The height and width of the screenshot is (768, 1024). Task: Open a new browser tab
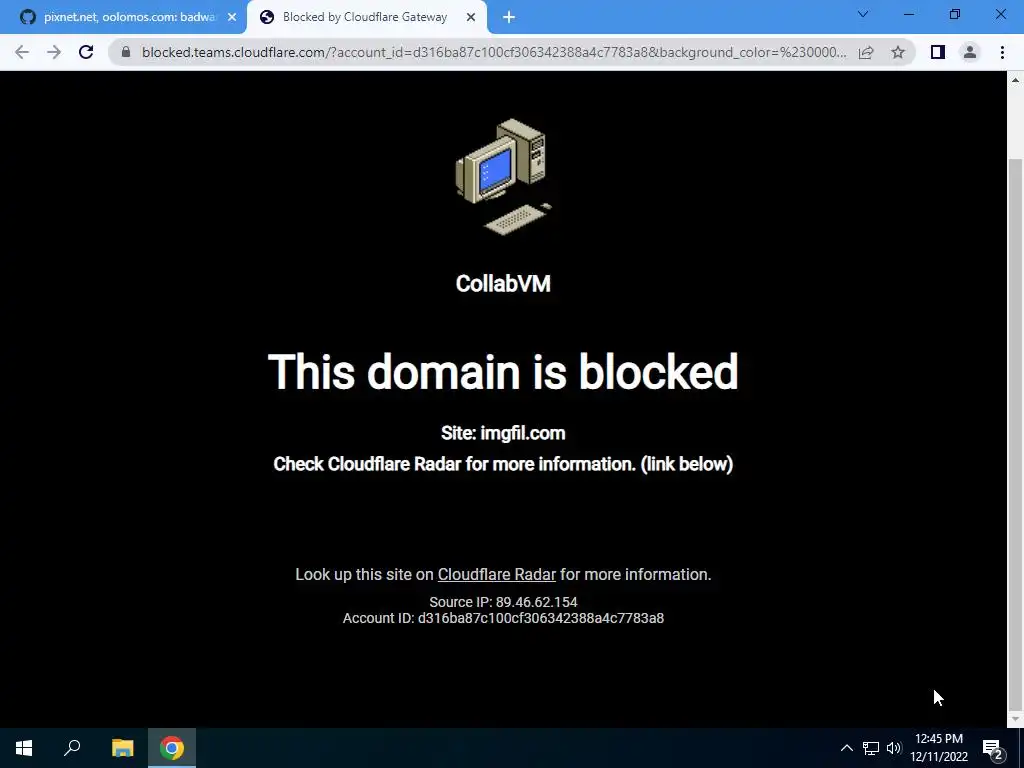pyautogui.click(x=509, y=18)
